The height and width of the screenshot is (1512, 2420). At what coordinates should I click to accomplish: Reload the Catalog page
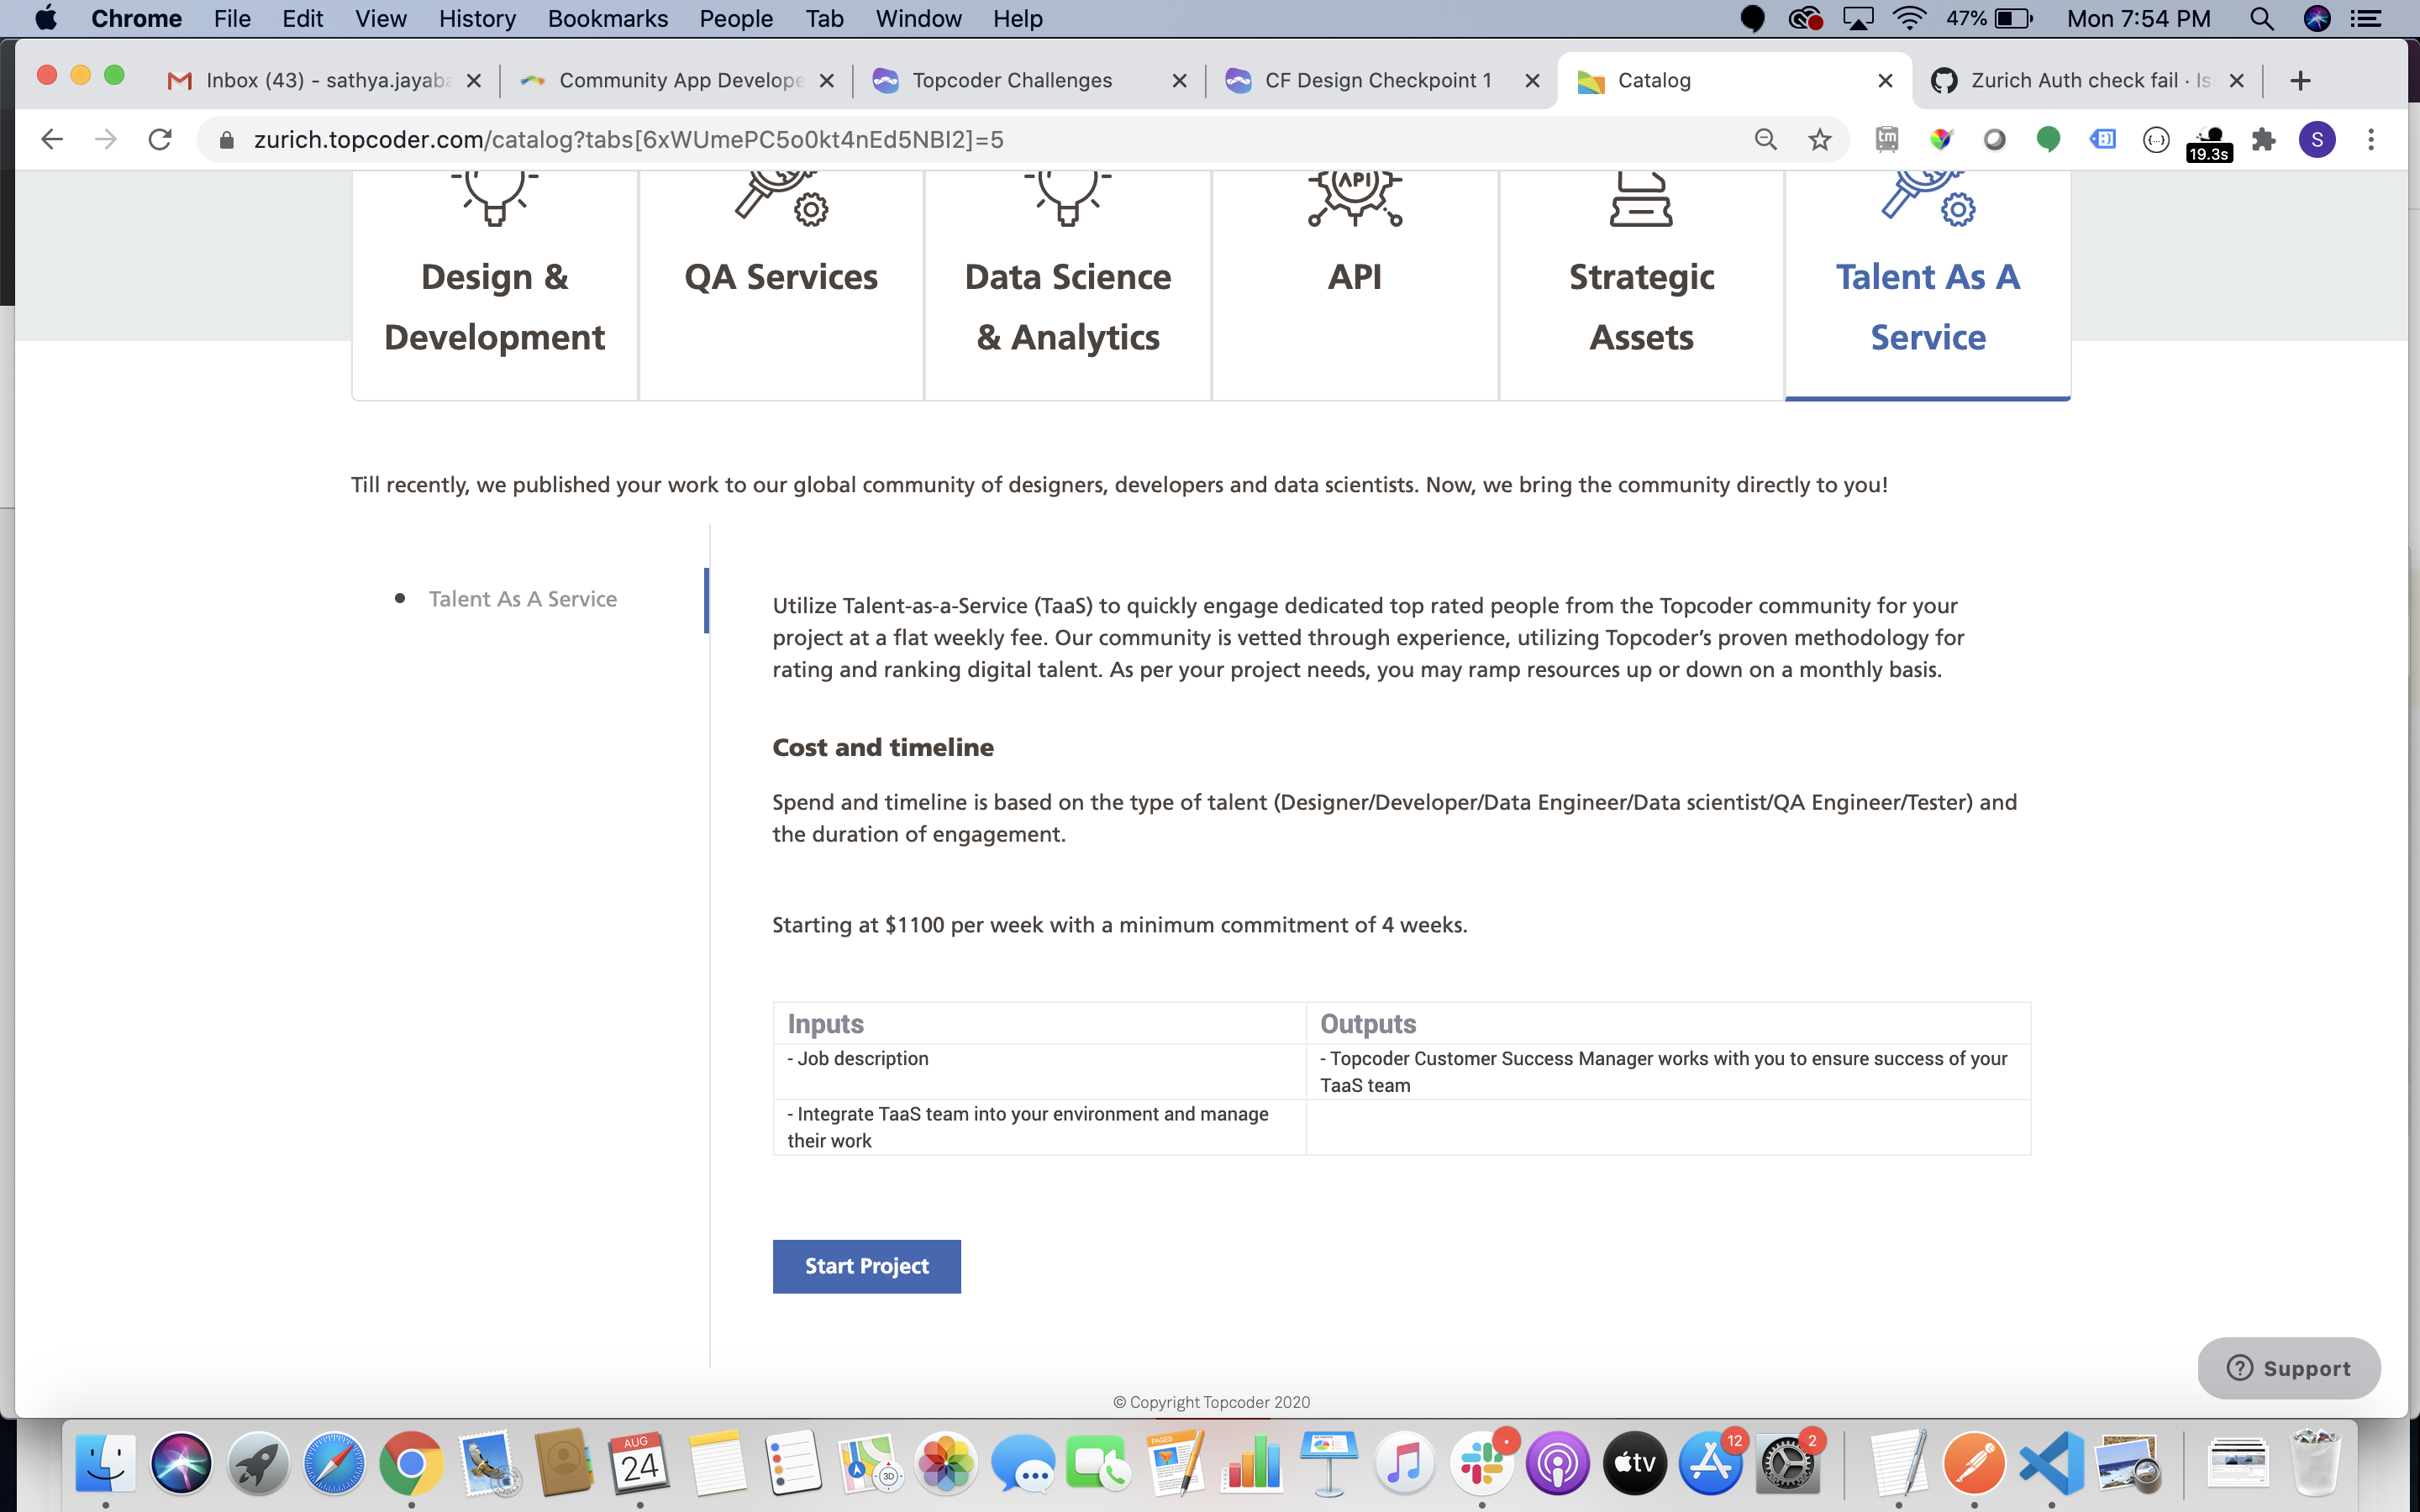click(x=160, y=139)
